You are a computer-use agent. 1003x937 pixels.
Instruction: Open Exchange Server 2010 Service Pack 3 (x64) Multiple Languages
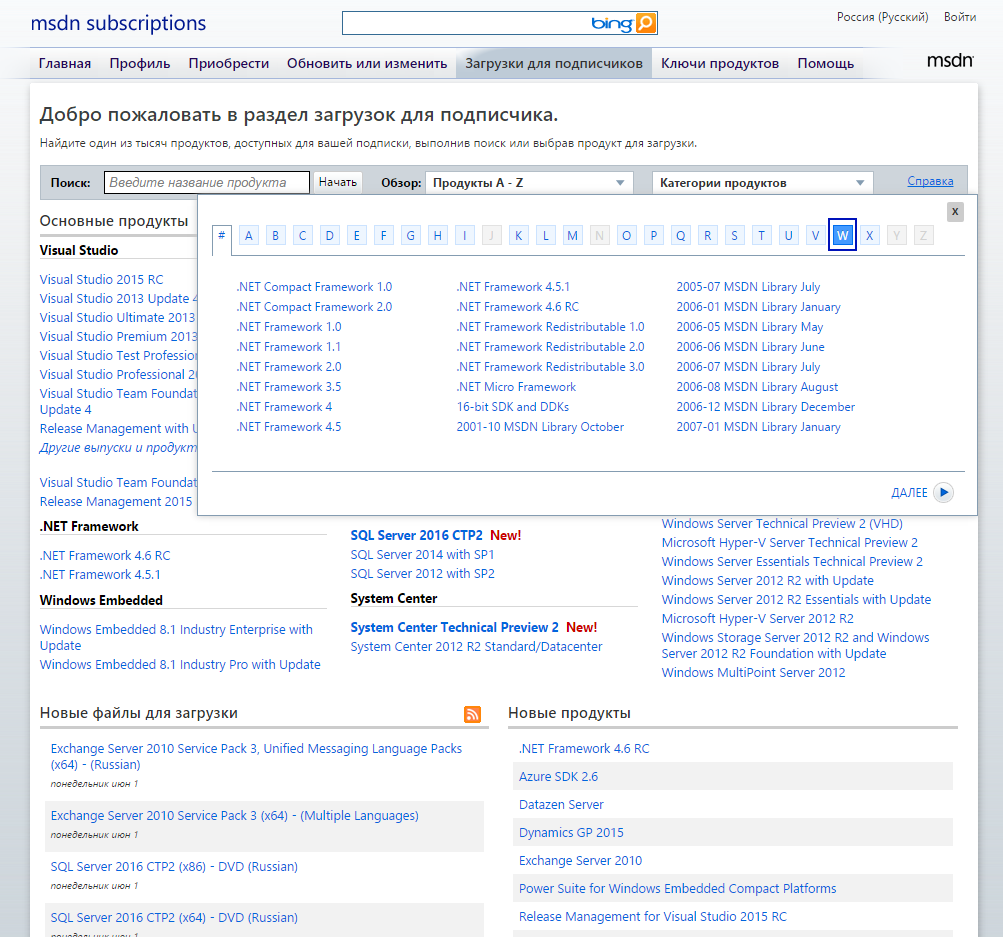[x=235, y=815]
